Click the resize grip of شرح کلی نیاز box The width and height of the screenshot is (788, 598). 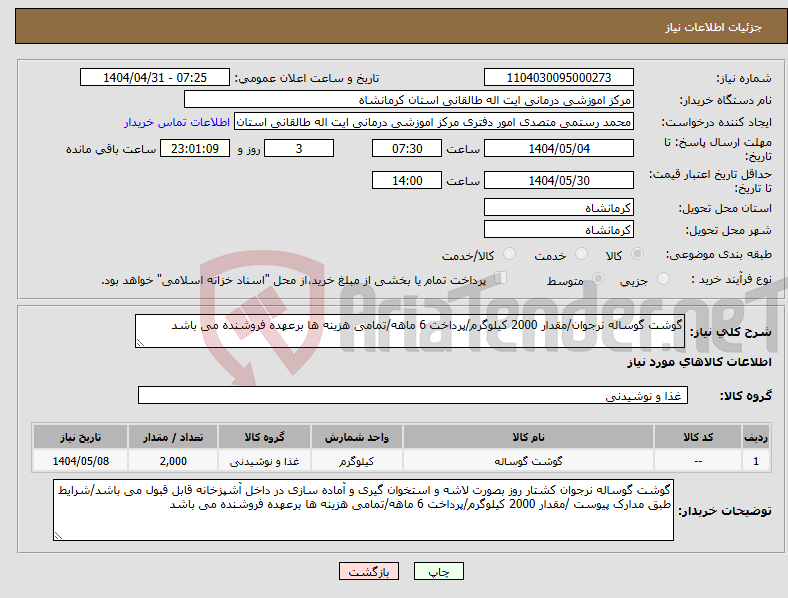point(140,343)
